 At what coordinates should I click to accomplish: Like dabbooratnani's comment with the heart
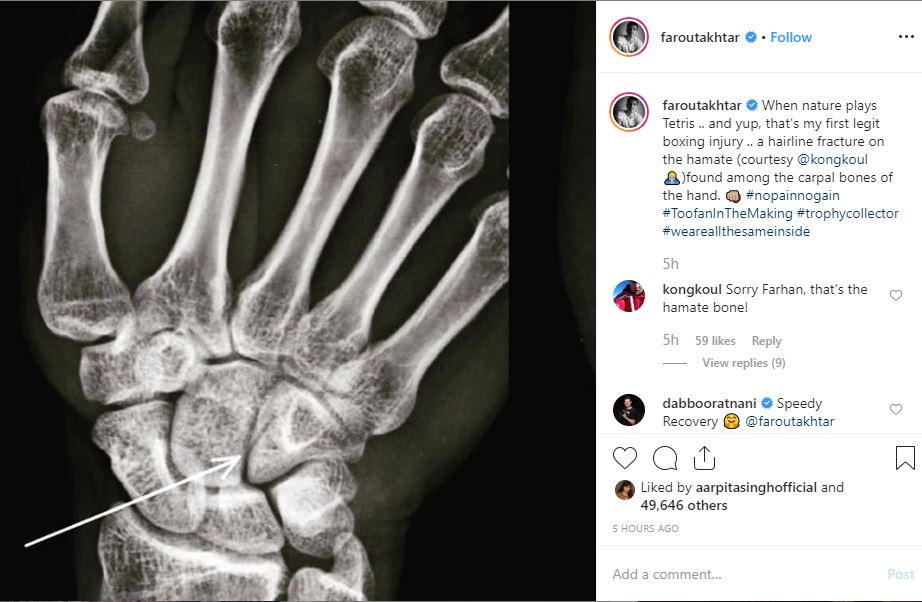tap(896, 409)
